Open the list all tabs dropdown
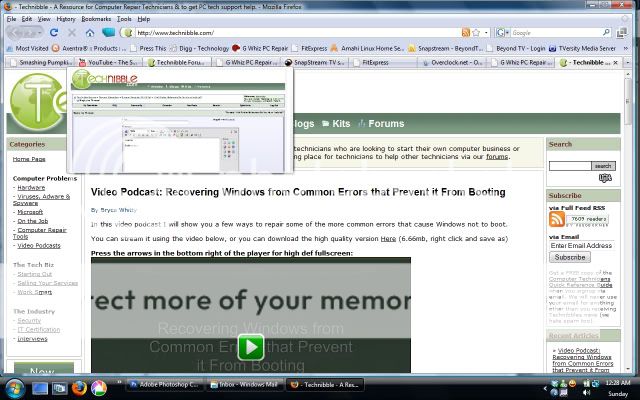Image resolution: width=640 pixels, height=400 pixels. coord(628,62)
